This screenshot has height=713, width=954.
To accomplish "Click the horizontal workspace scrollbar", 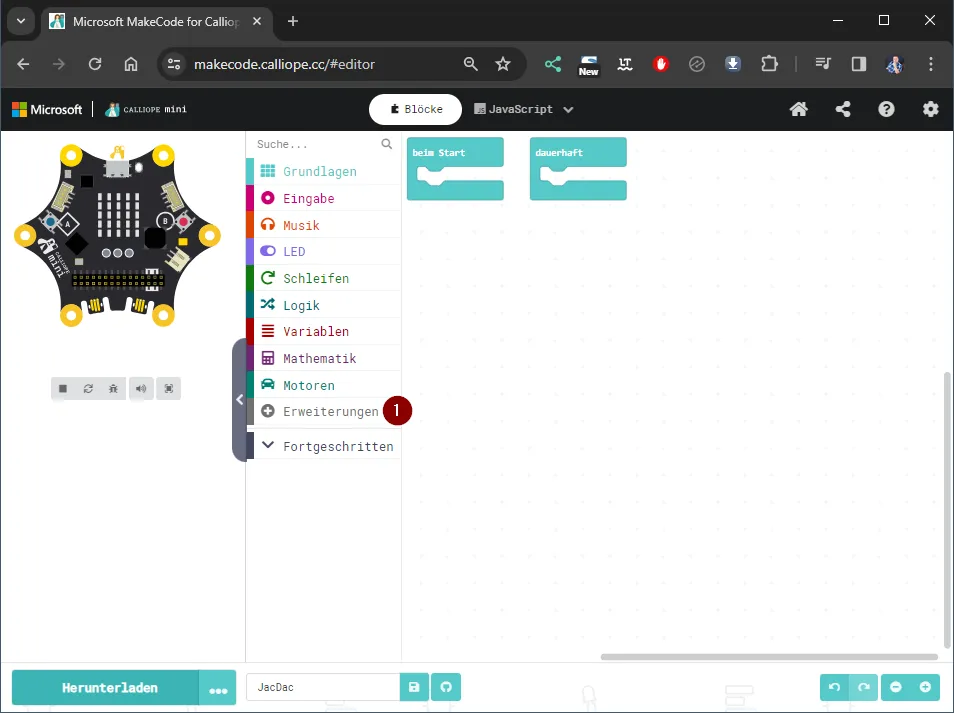I will coord(768,657).
